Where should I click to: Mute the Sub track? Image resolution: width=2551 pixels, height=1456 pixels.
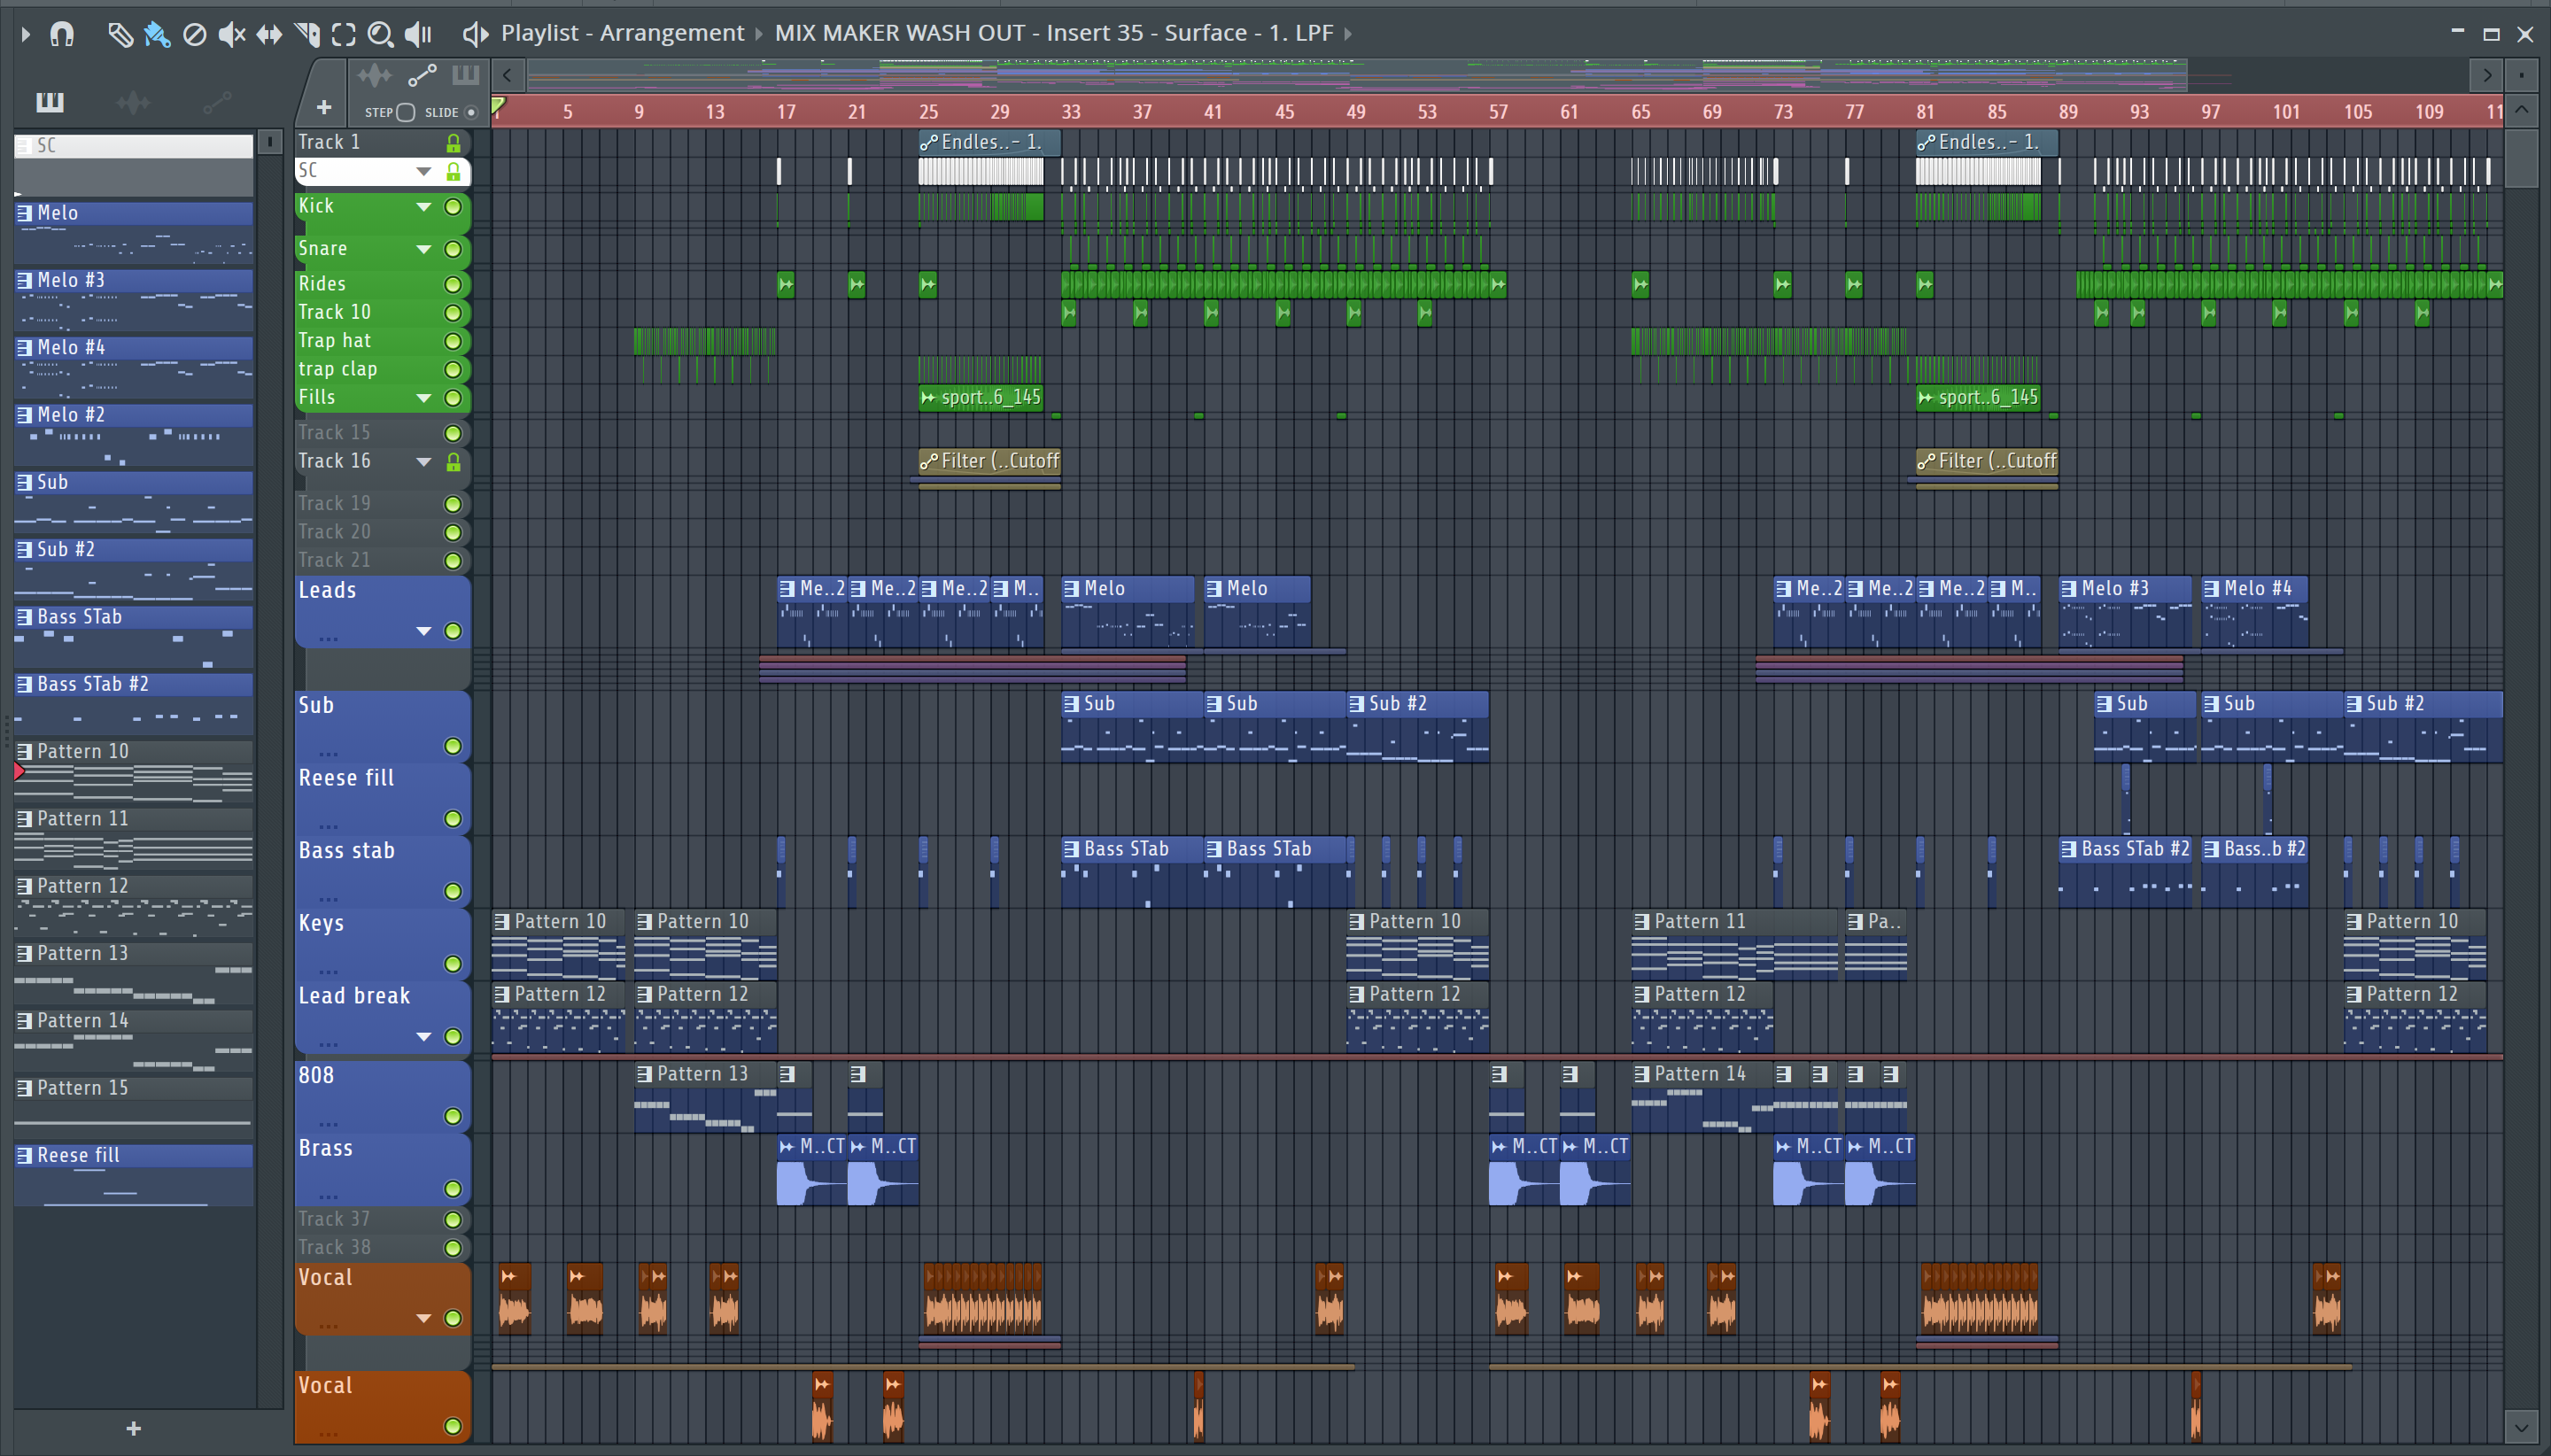coord(453,746)
